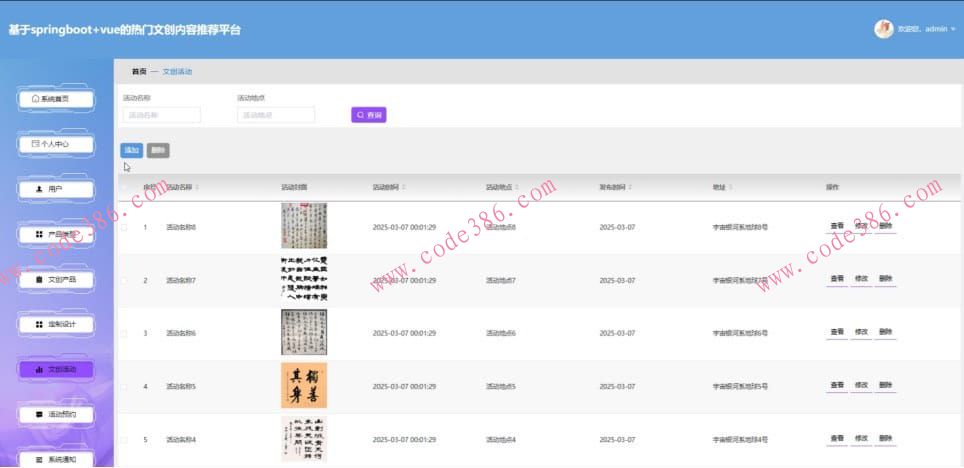Sort by the 活动地点 column sort arrows
Screen dimensions: 964x468
517,187
